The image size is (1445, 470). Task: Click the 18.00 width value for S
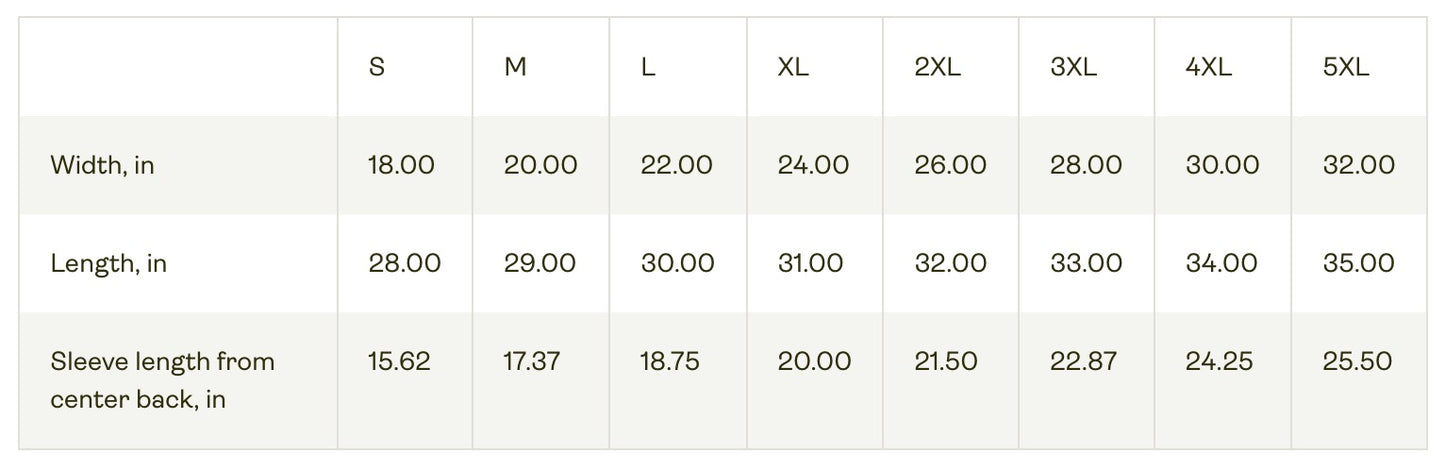click(x=401, y=165)
